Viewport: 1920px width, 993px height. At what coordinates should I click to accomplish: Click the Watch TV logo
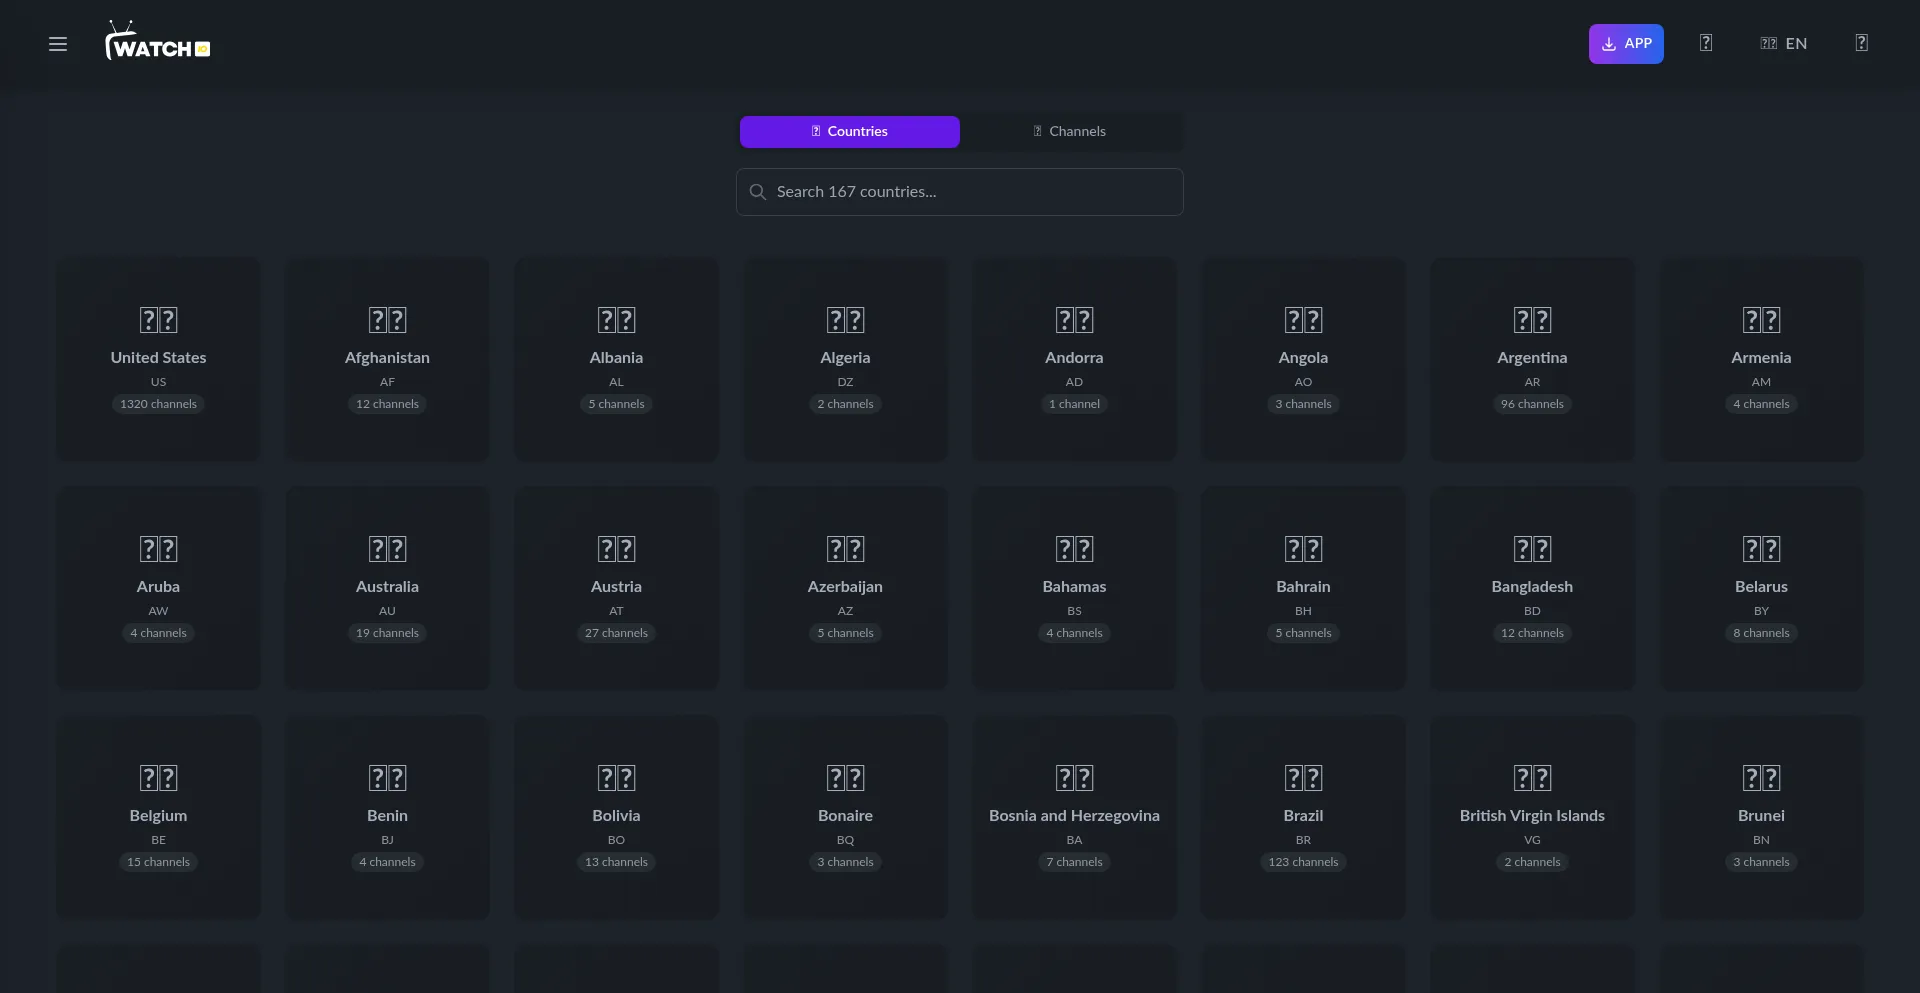coord(157,42)
